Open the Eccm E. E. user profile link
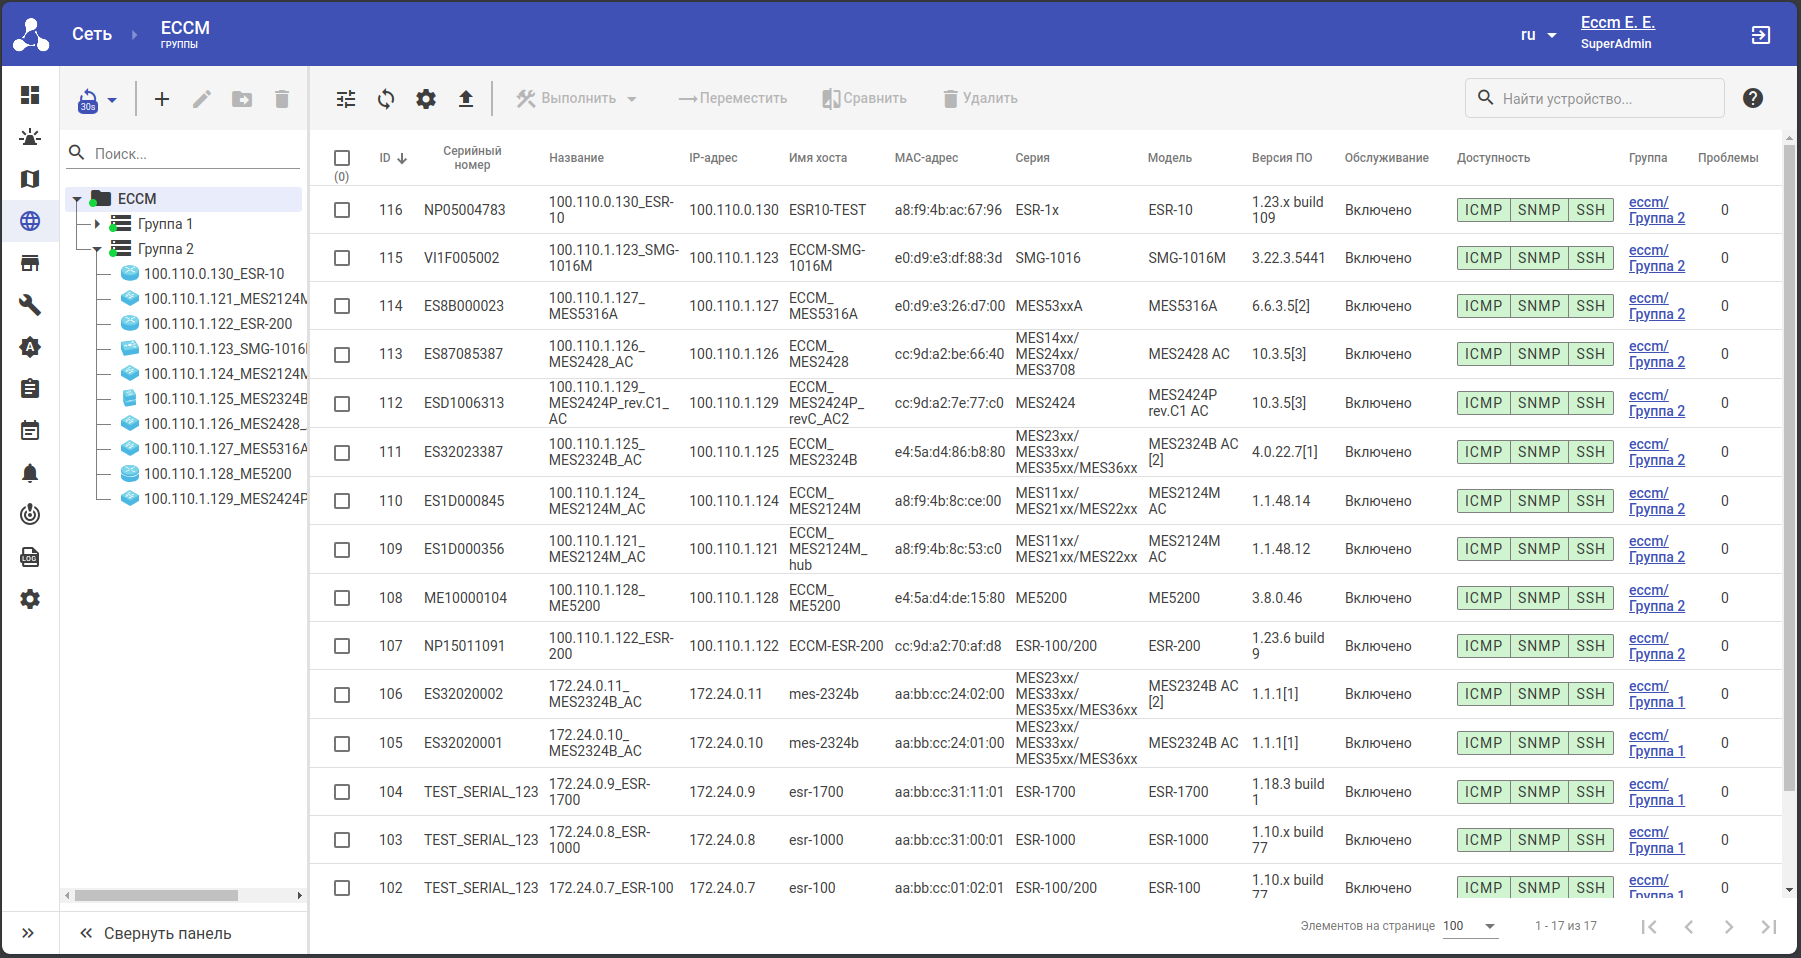This screenshot has width=1801, height=958. (x=1618, y=23)
